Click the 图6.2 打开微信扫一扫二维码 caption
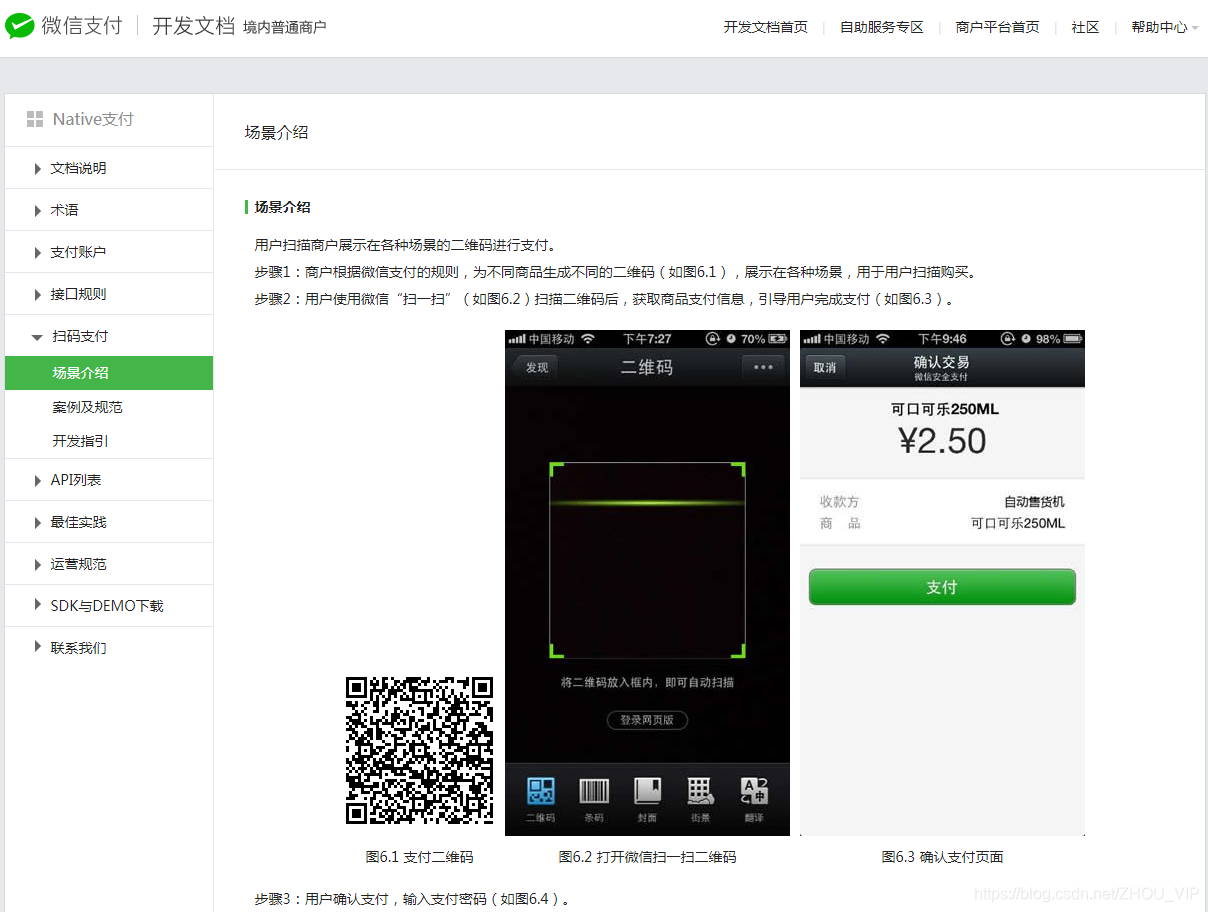Image resolution: width=1208 pixels, height=912 pixels. coord(647,857)
